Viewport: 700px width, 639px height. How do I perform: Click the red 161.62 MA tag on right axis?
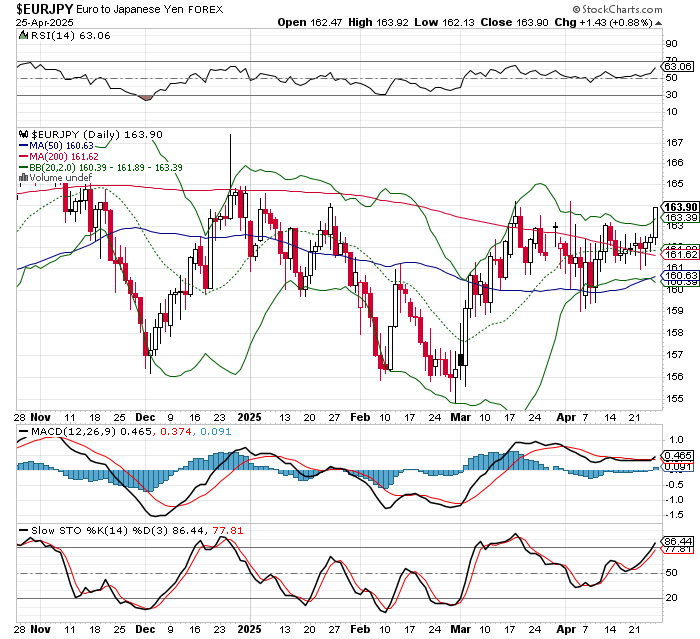pos(681,255)
